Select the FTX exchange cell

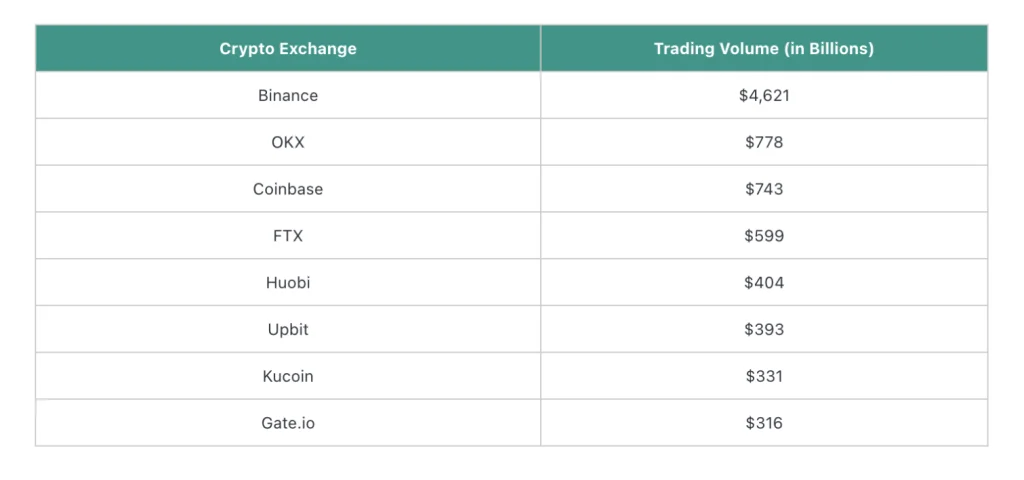[288, 236]
